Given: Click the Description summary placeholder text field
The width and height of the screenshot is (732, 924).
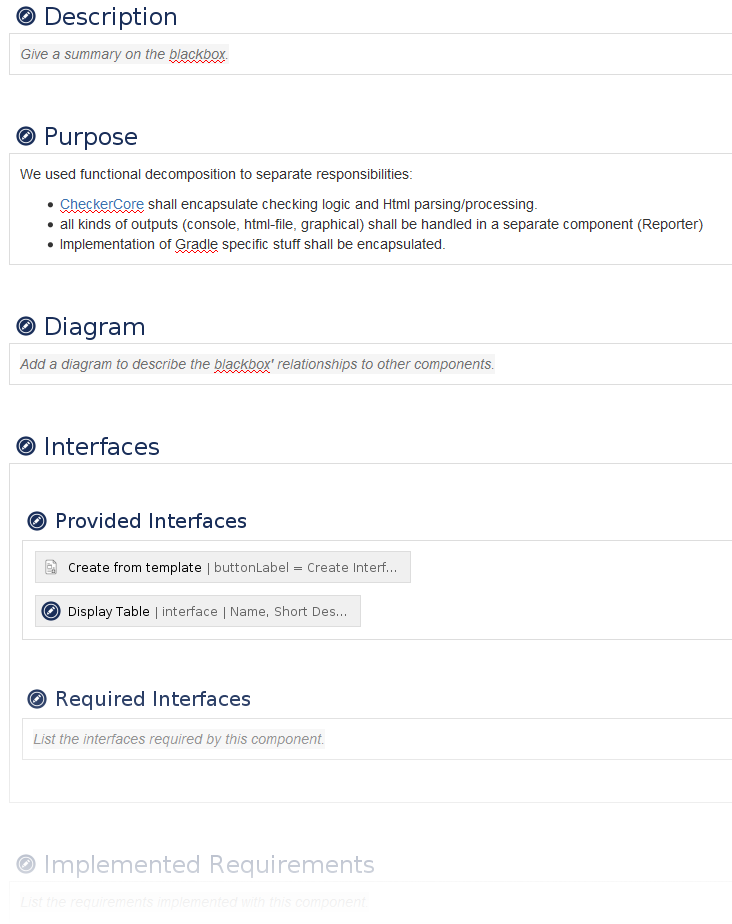Looking at the screenshot, I should coord(124,54).
